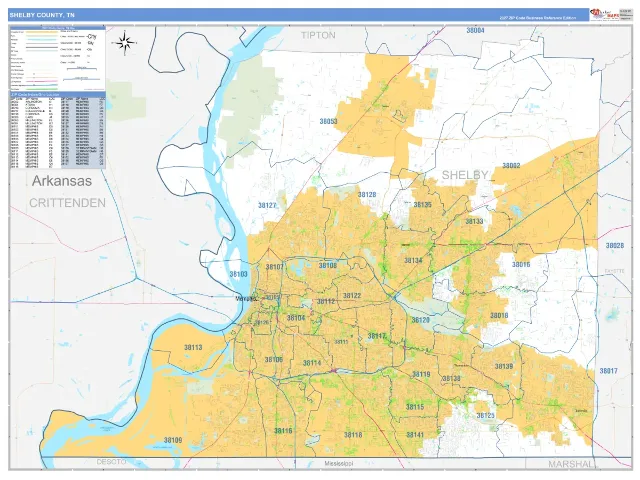Select ZIP code label "38139"
Image resolution: width=640 pixels, height=480 pixels.
coord(504,366)
